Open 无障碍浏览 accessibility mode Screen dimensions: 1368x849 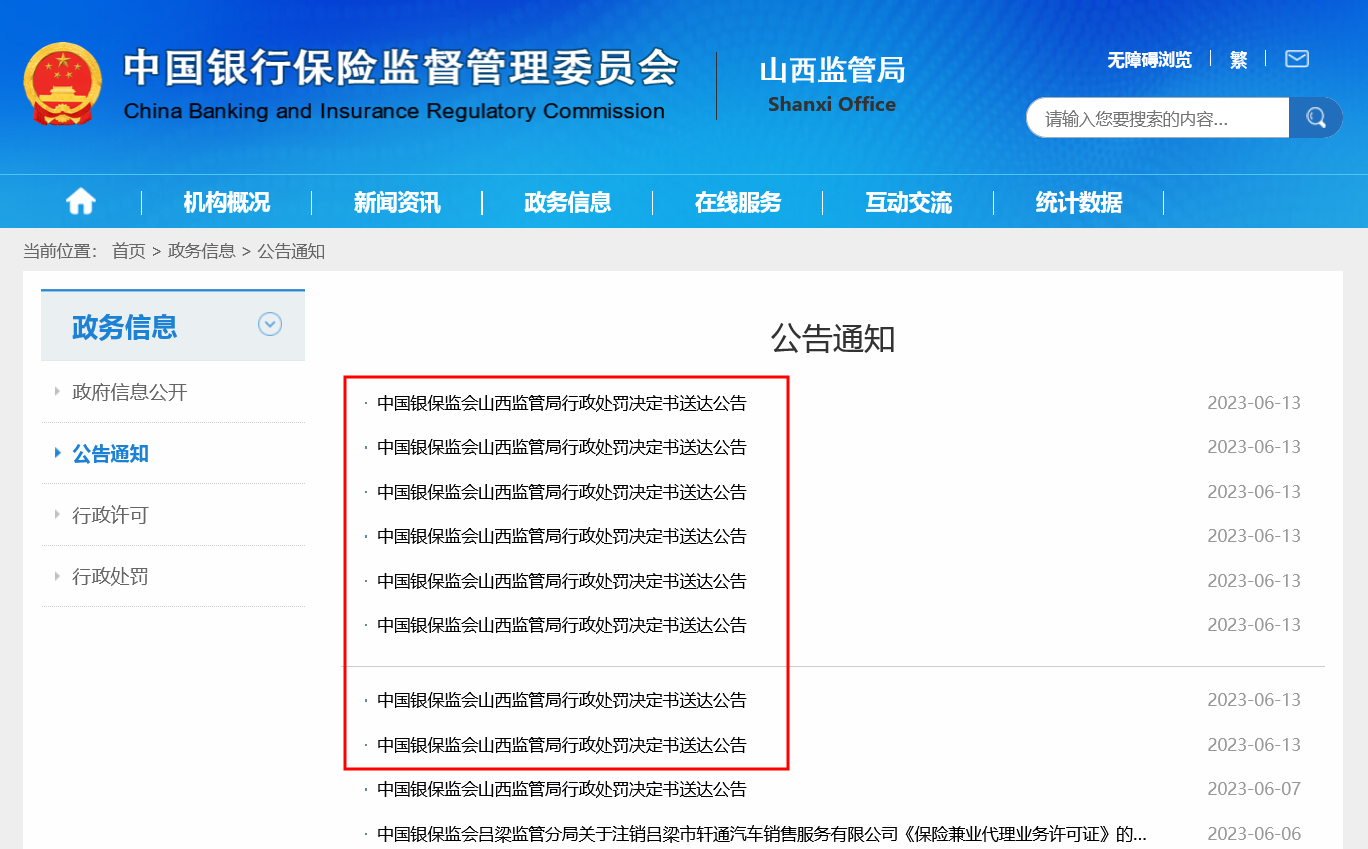point(1149,60)
